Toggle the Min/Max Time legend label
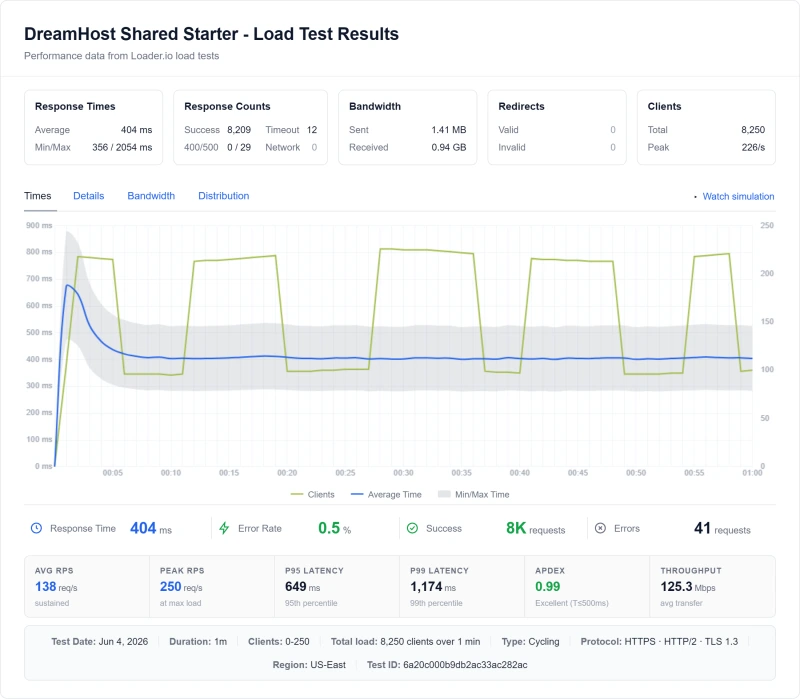Image resolution: width=800 pixels, height=699 pixels. 482,494
